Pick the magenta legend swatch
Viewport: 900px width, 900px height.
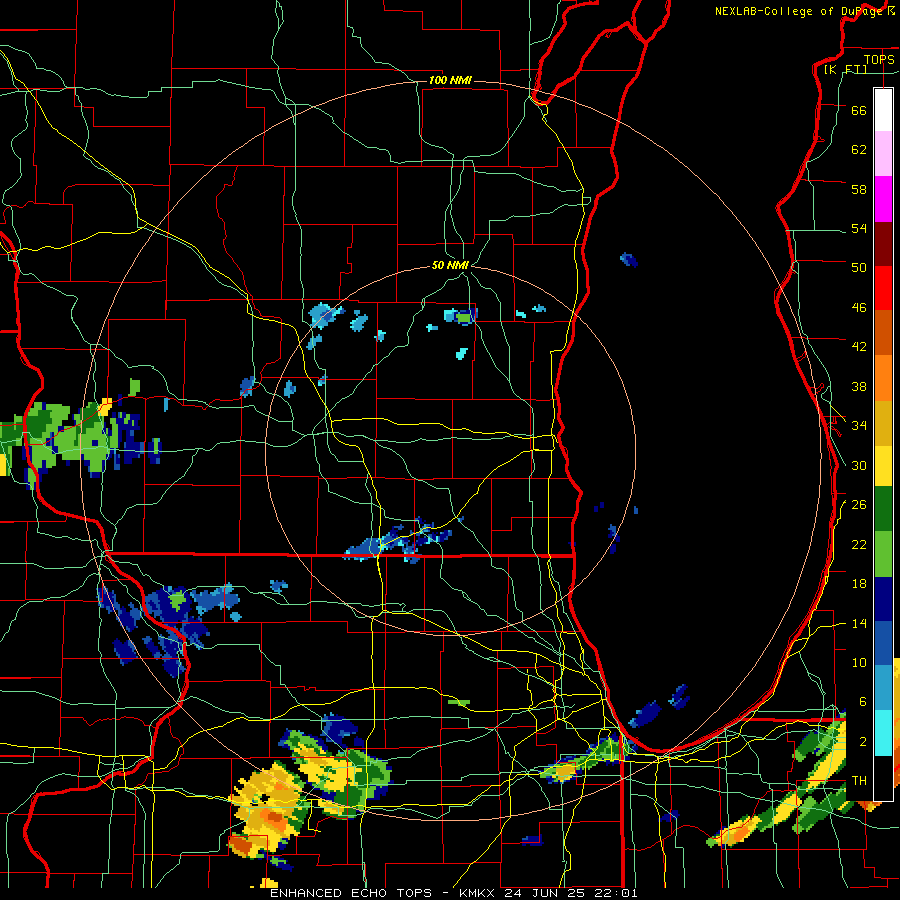click(x=883, y=199)
